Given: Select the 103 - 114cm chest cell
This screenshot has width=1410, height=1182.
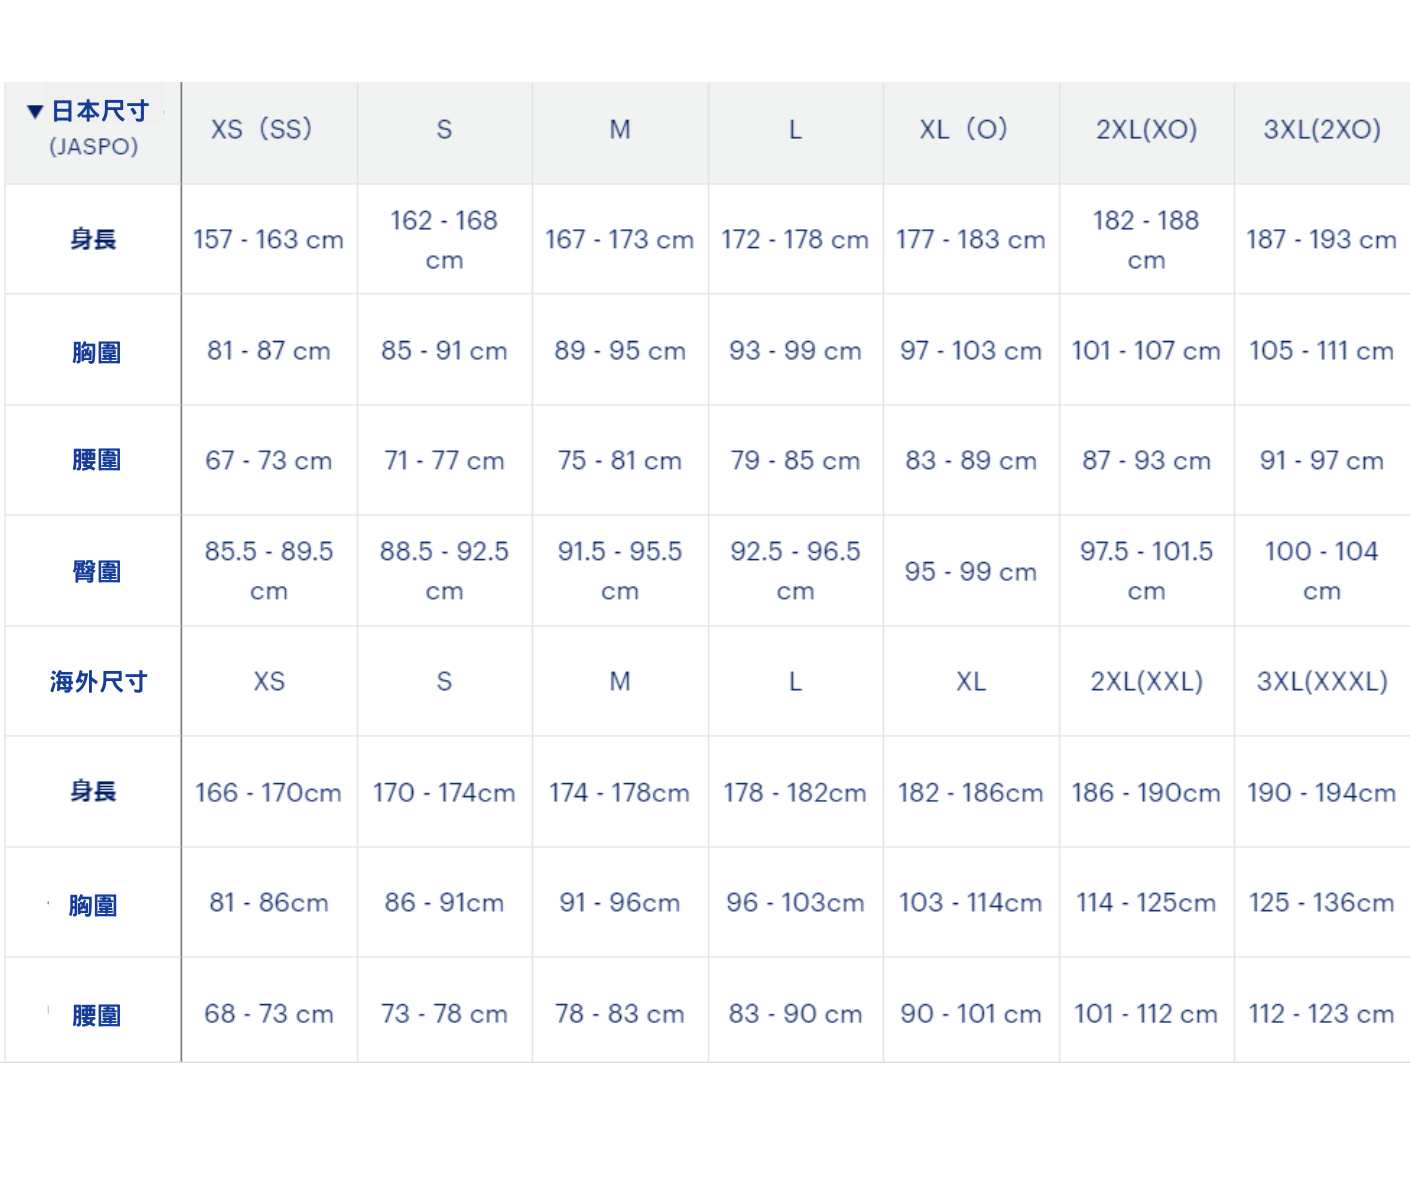Looking at the screenshot, I should pyautogui.click(x=970, y=903).
